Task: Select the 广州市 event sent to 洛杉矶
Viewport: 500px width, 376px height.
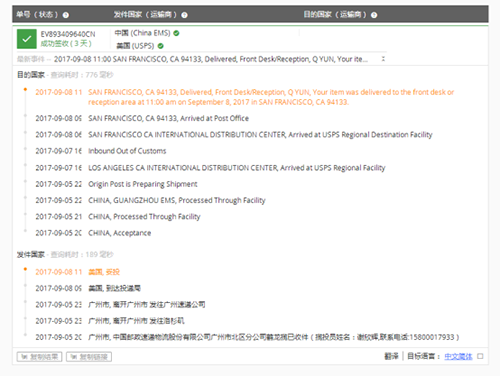Action: click(110, 321)
